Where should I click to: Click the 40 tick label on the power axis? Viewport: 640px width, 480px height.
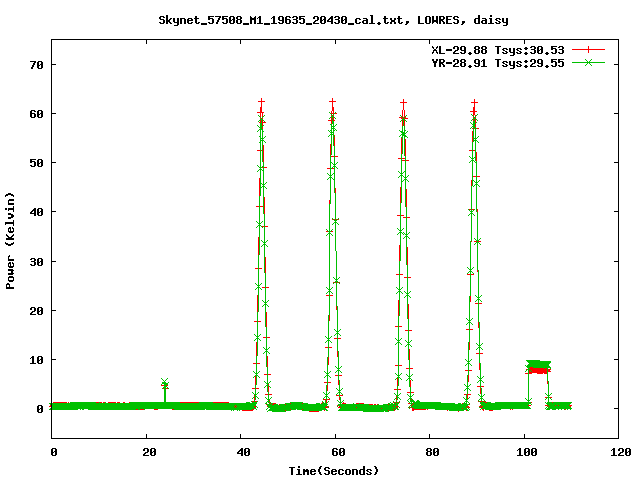click(36, 212)
